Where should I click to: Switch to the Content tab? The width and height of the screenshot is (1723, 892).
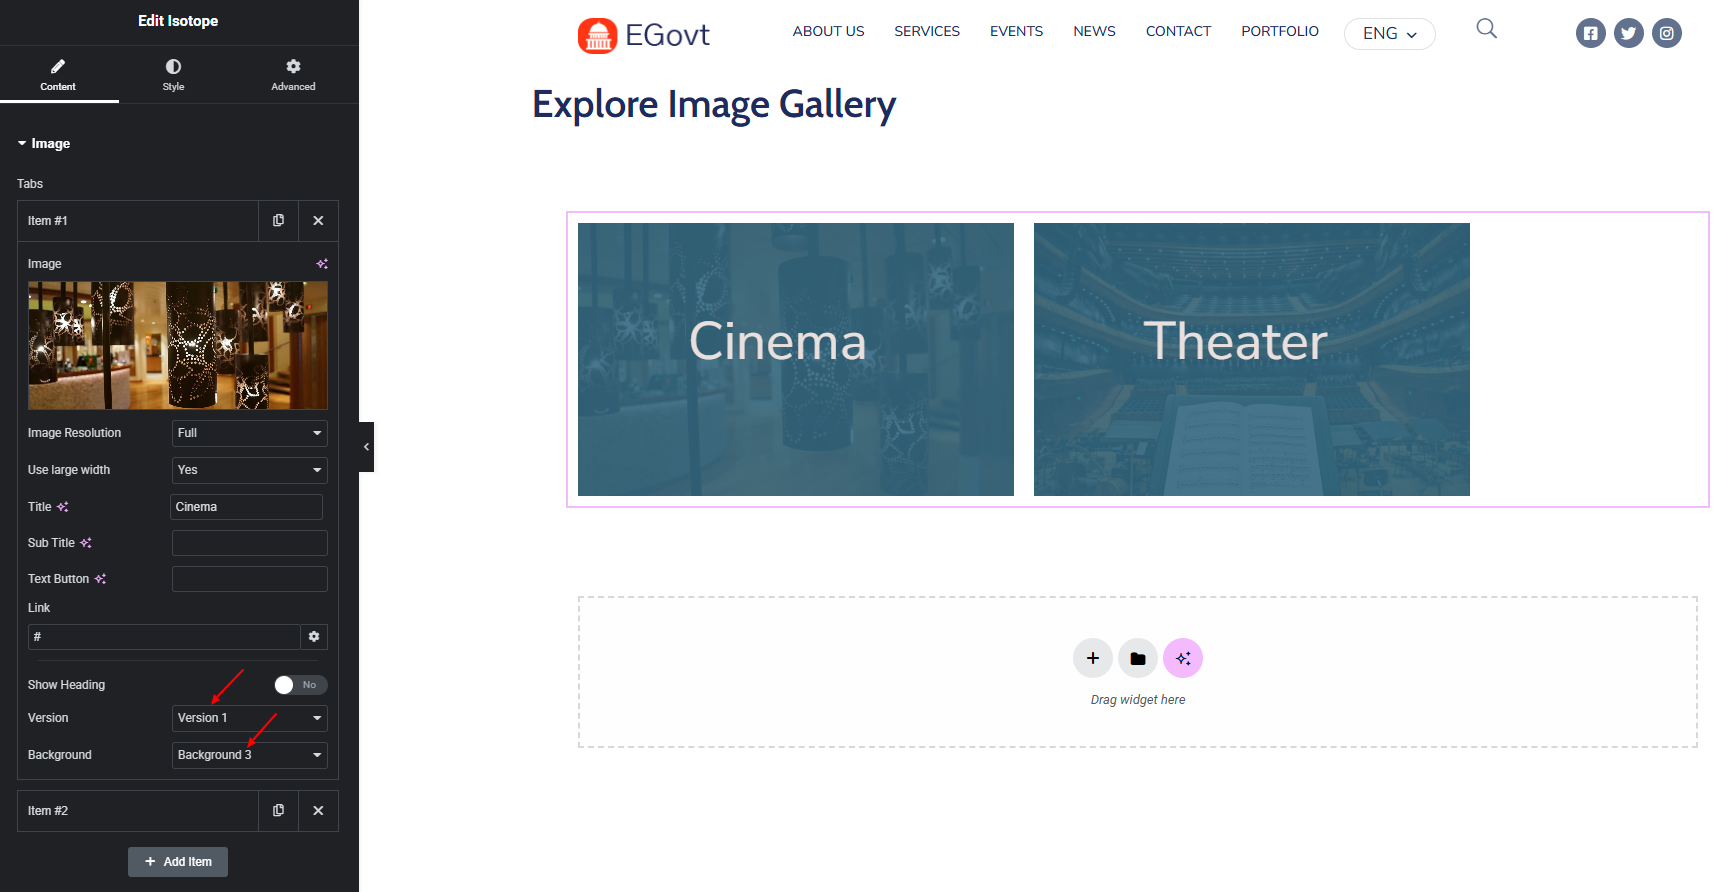point(58,75)
